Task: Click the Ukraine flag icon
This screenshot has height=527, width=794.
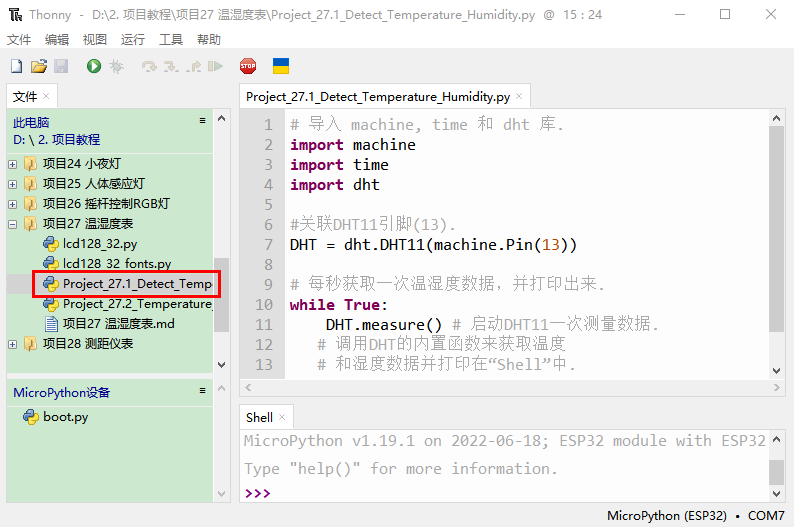Action: point(281,66)
